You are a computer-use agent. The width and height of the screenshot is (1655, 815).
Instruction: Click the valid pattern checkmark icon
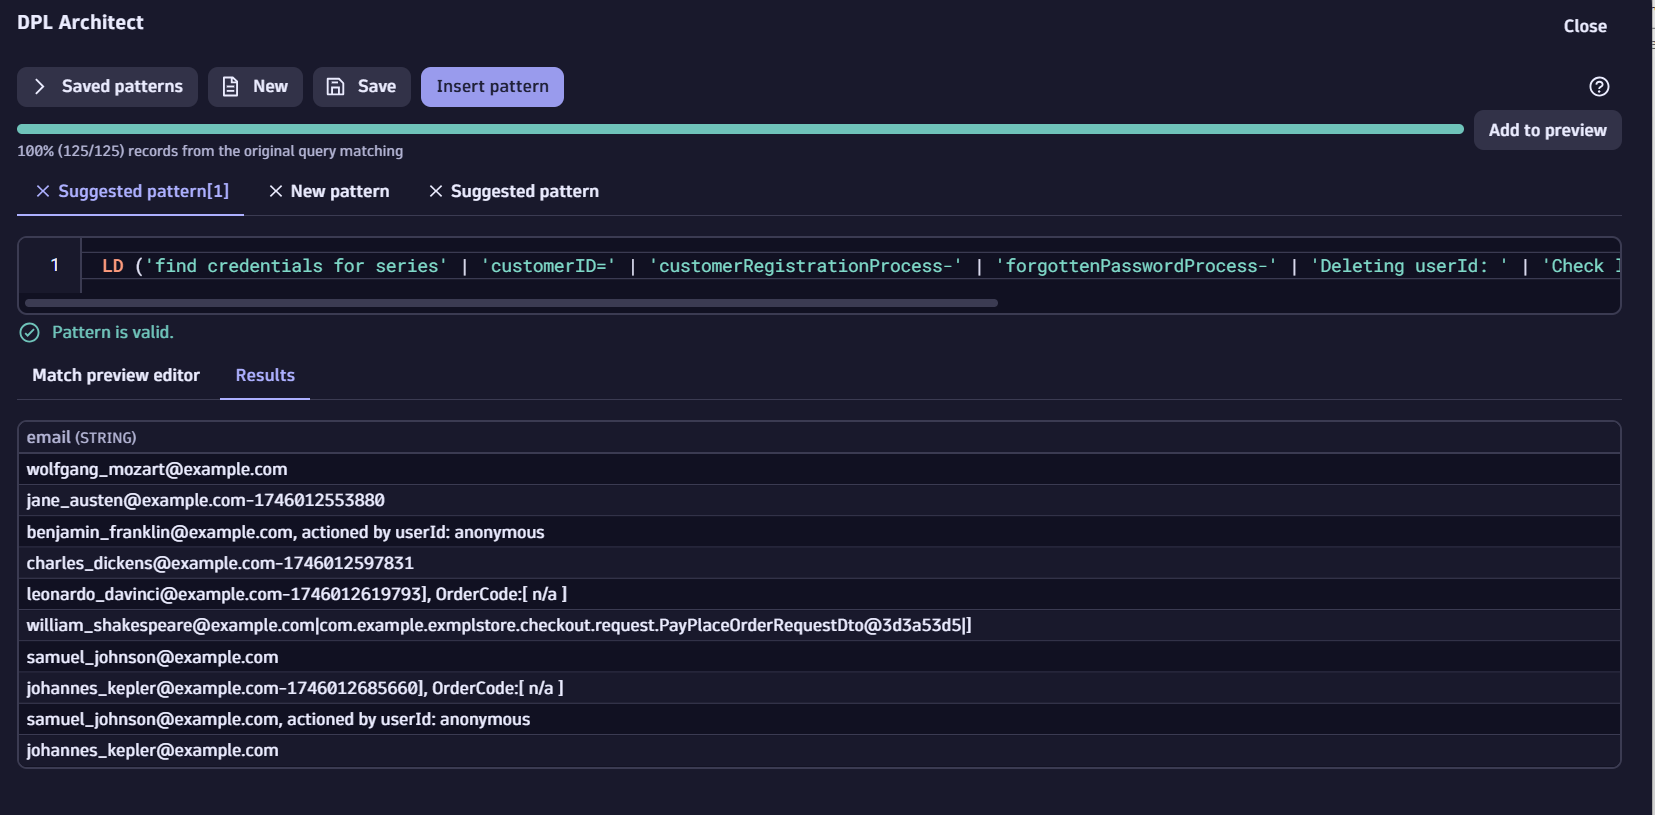point(30,332)
